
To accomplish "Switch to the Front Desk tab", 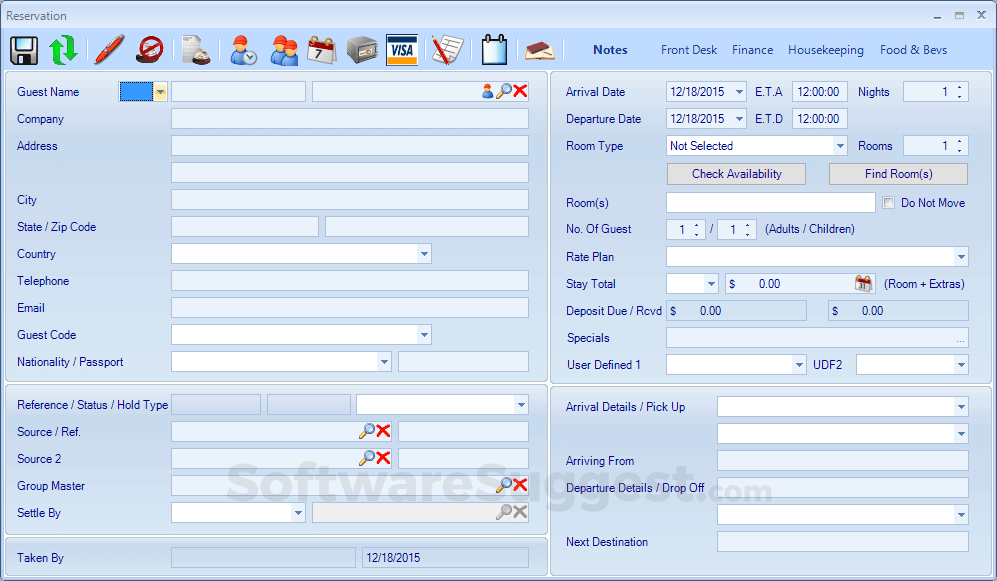I will [x=689, y=50].
